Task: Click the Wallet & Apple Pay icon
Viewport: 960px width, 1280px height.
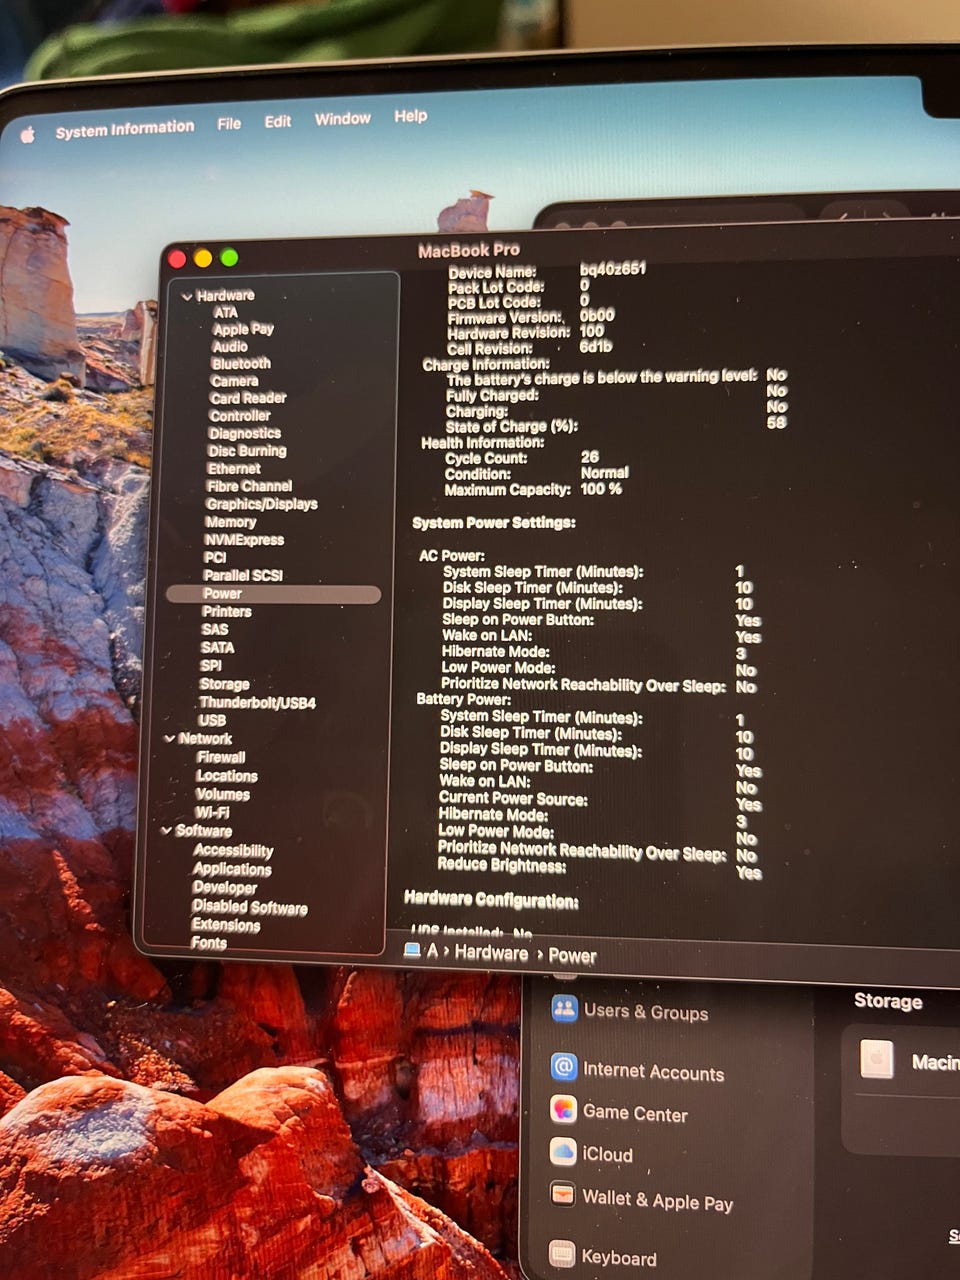Action: (563, 1193)
